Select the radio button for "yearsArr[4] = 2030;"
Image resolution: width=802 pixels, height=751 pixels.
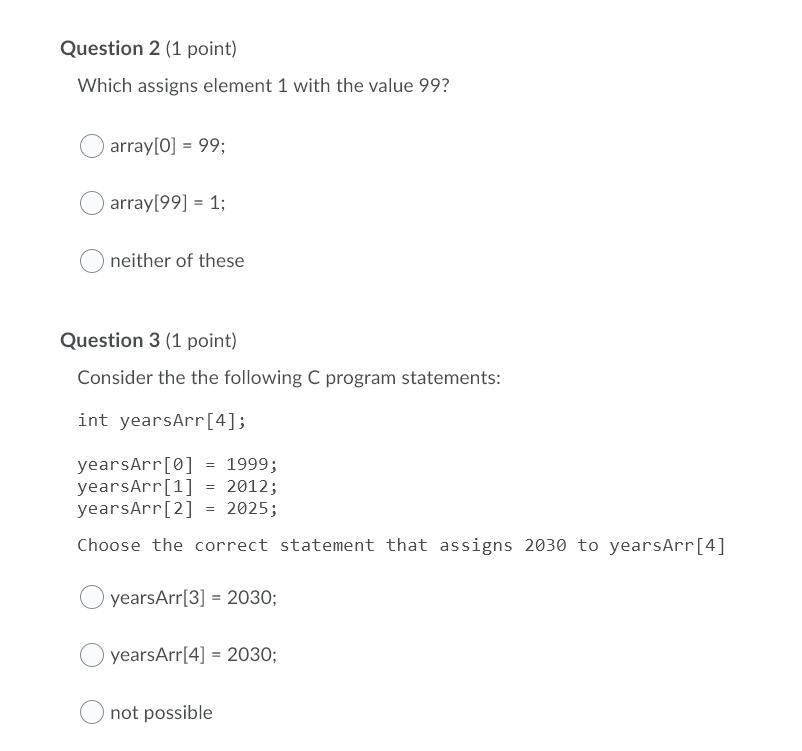pyautogui.click(x=91, y=655)
